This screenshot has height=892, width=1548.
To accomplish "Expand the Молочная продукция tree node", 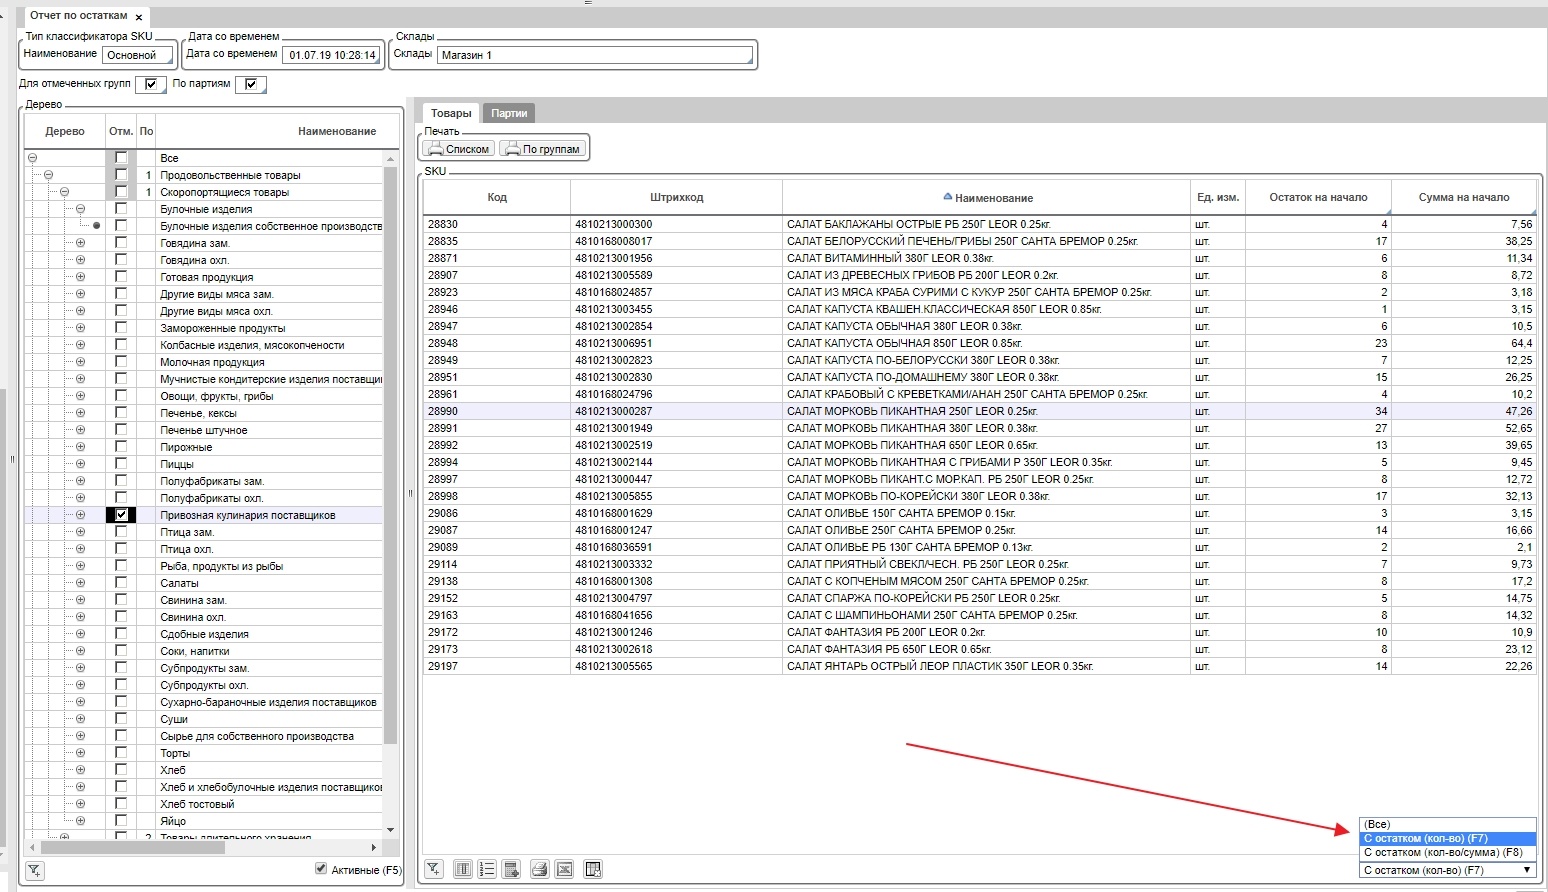I will click(80, 362).
